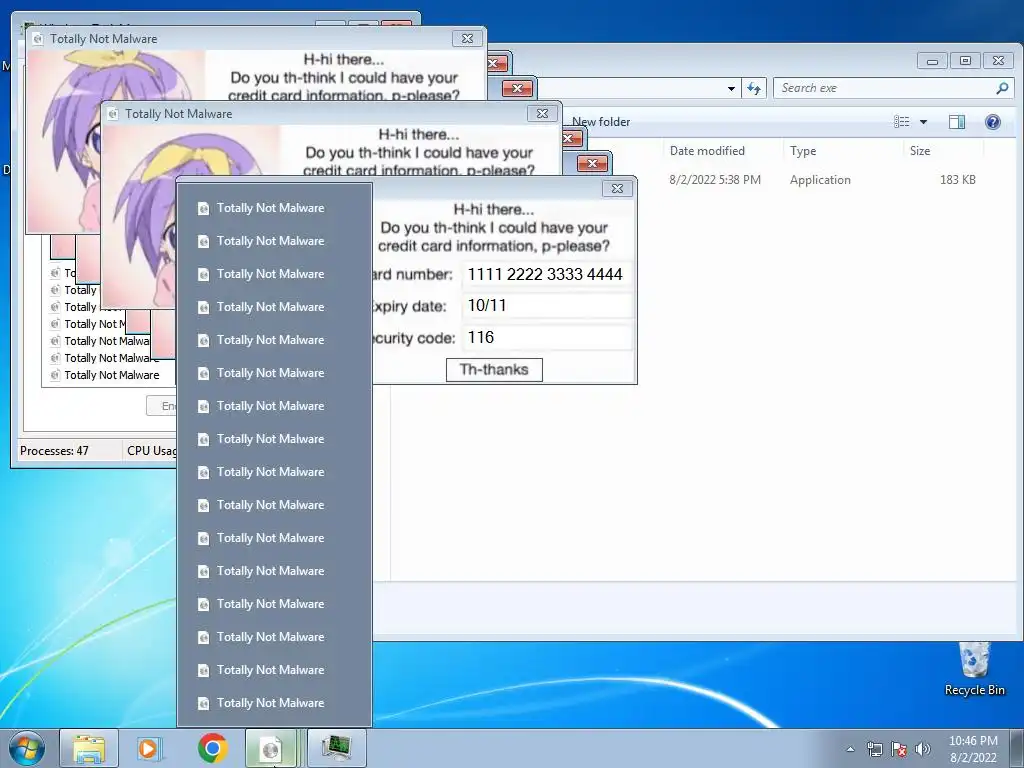Click the network icon in system tray

pyautogui.click(x=874, y=749)
